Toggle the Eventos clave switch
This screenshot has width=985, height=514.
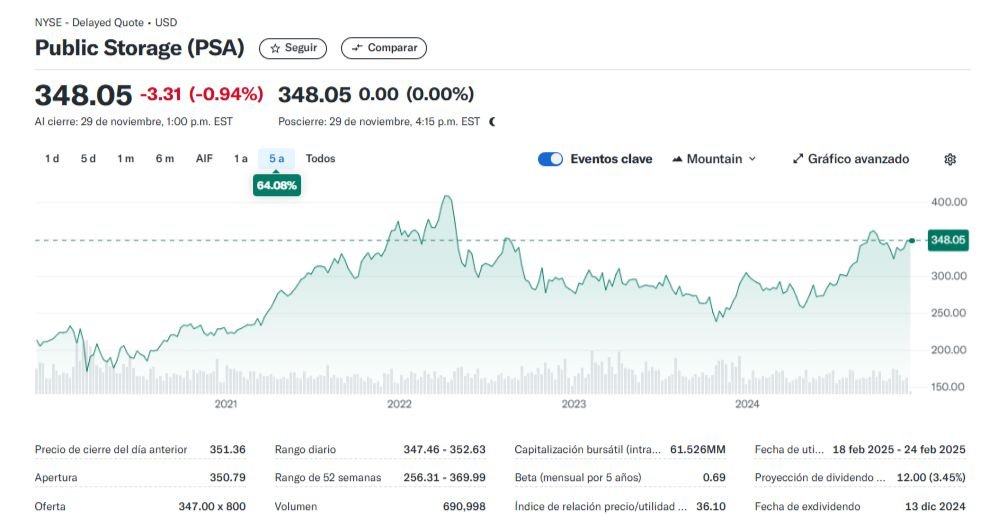coord(550,160)
